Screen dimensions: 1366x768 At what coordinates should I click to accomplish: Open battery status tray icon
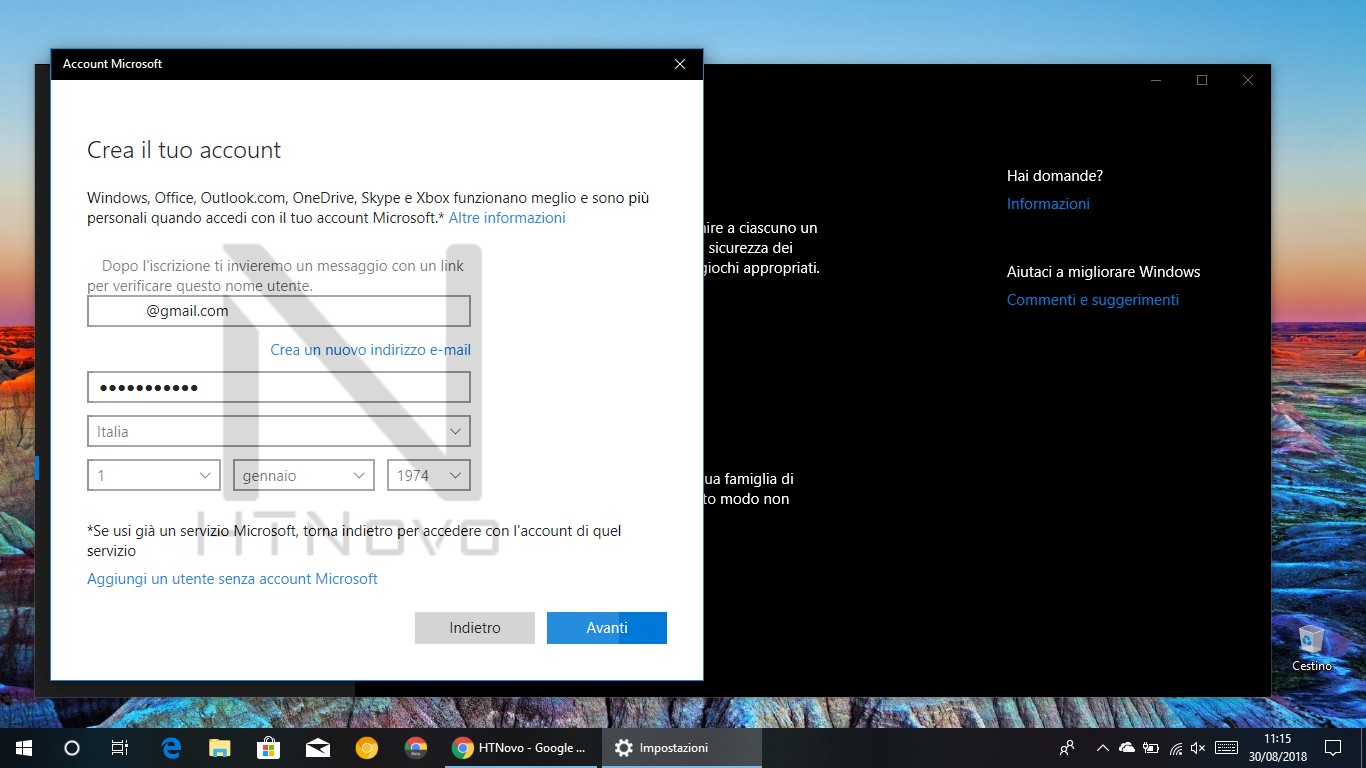[1151, 747]
